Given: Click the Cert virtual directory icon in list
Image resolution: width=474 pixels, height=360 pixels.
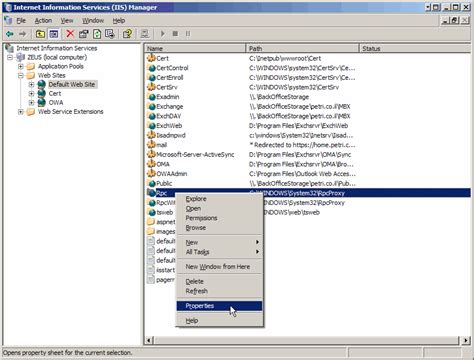Looking at the screenshot, I should 152,58.
